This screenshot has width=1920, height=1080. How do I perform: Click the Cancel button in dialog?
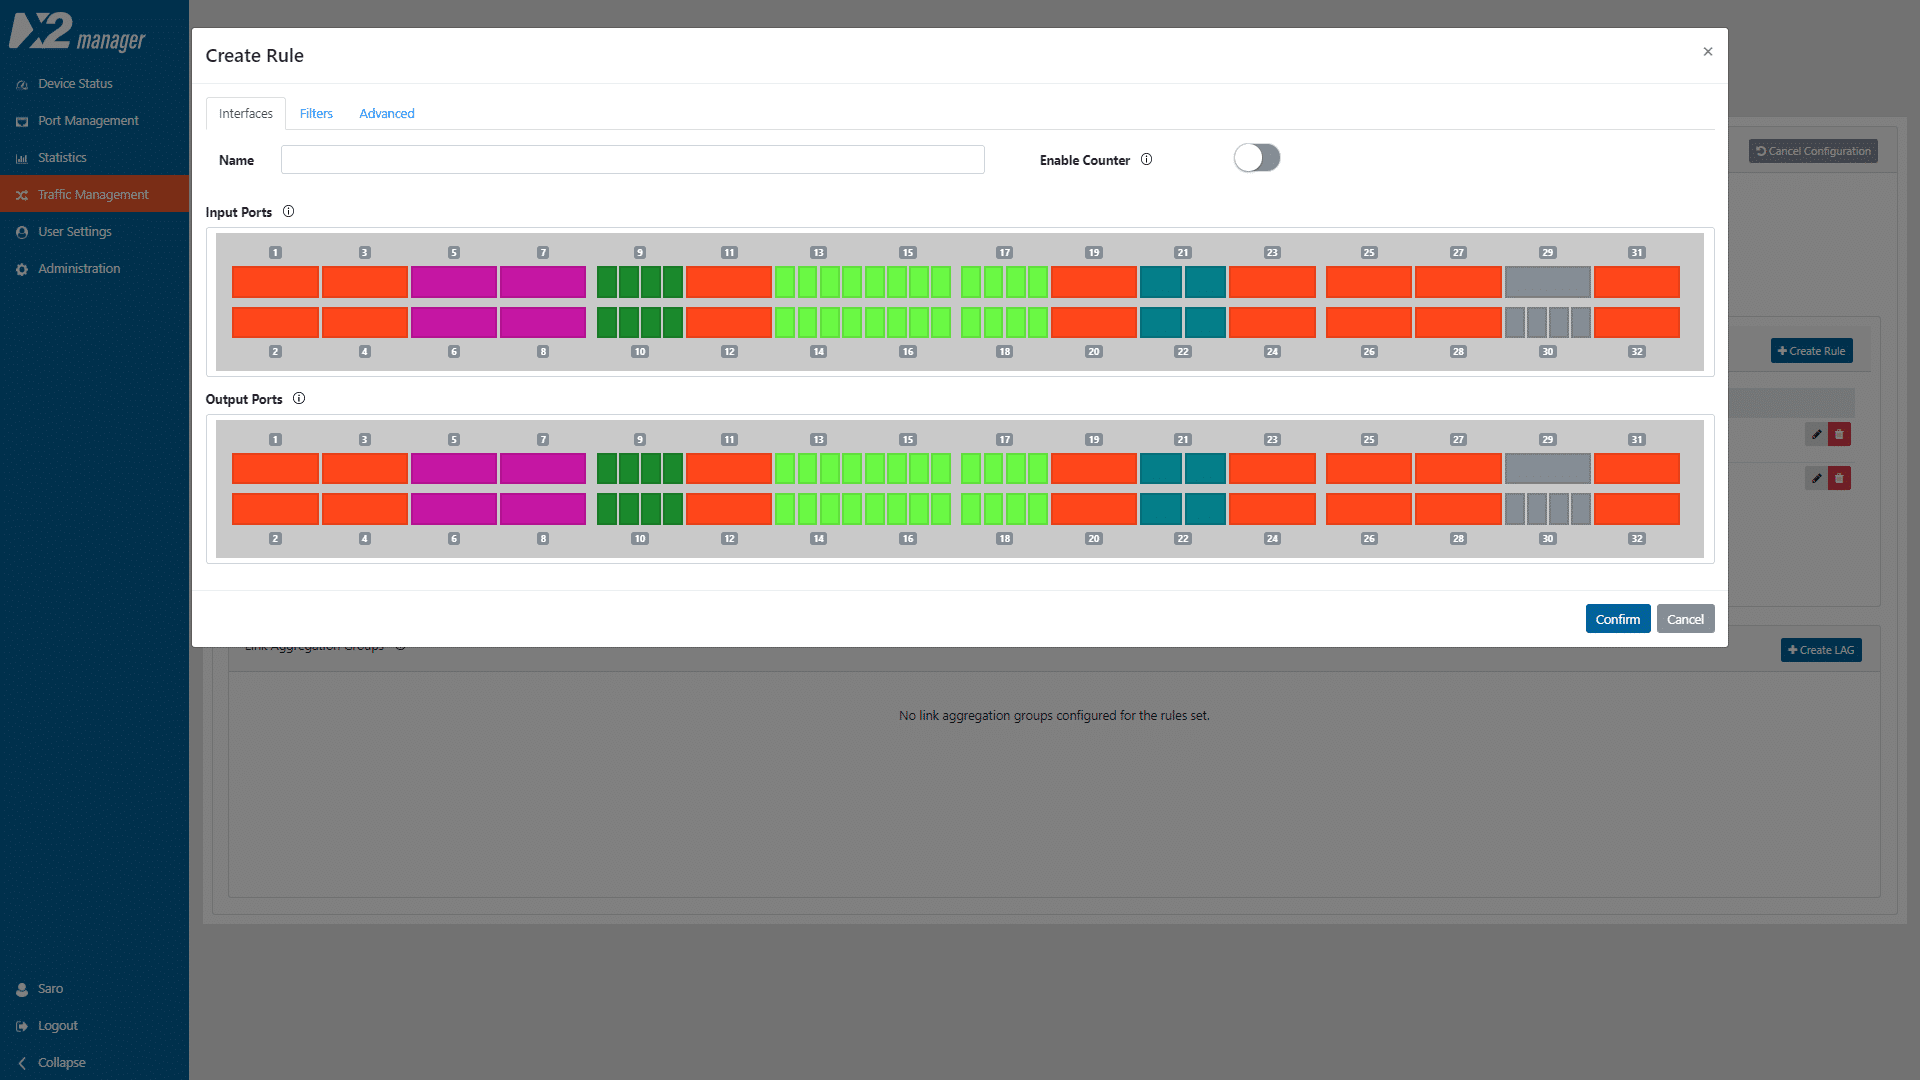click(x=1685, y=619)
